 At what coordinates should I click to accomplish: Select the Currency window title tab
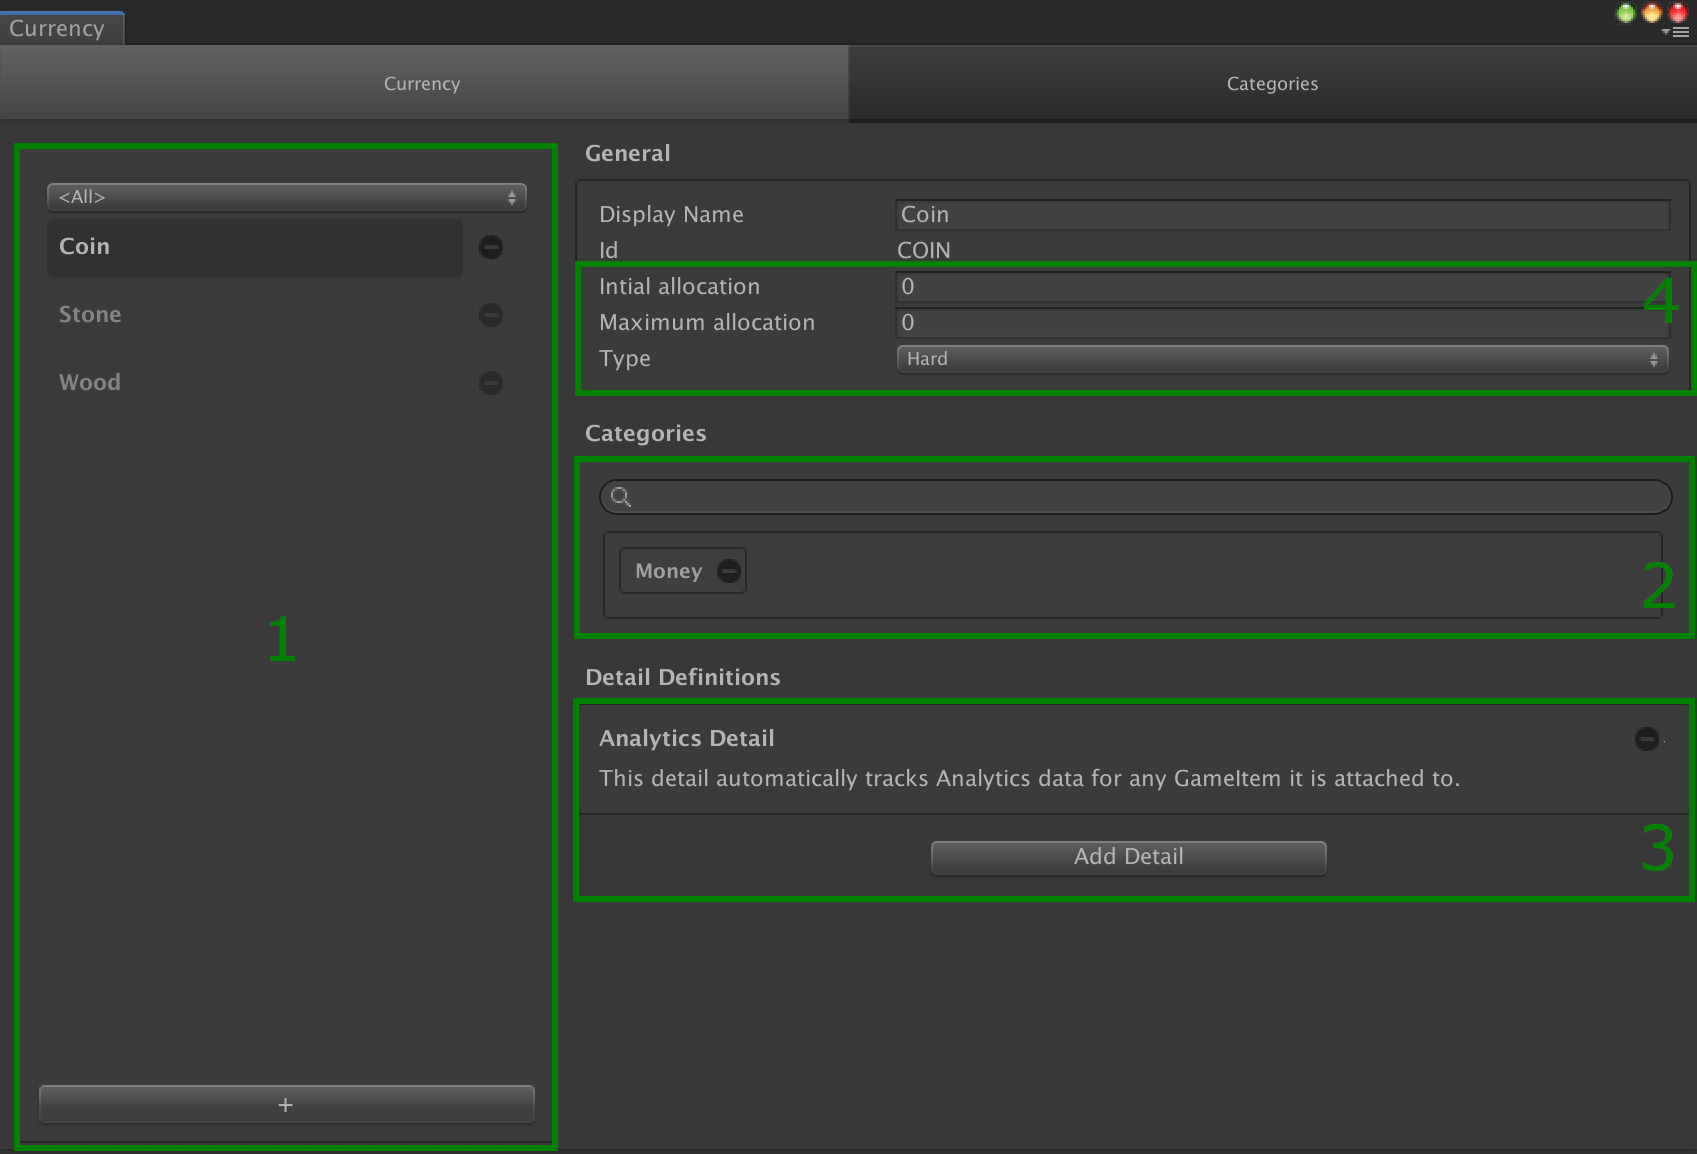point(61,28)
